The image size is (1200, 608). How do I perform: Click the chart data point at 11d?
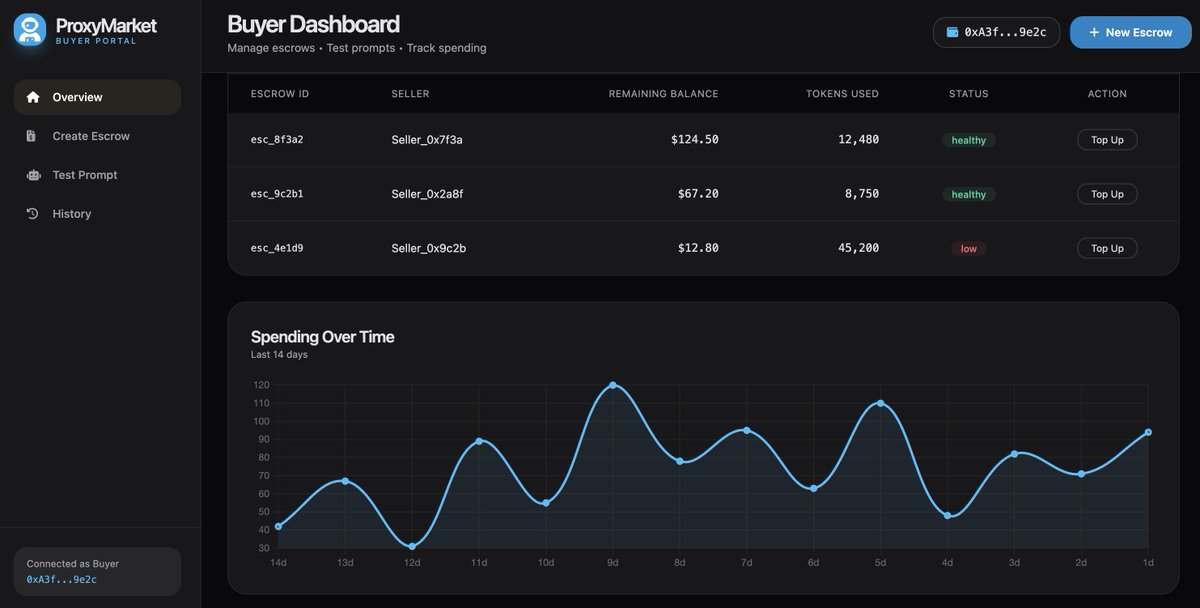click(479, 441)
